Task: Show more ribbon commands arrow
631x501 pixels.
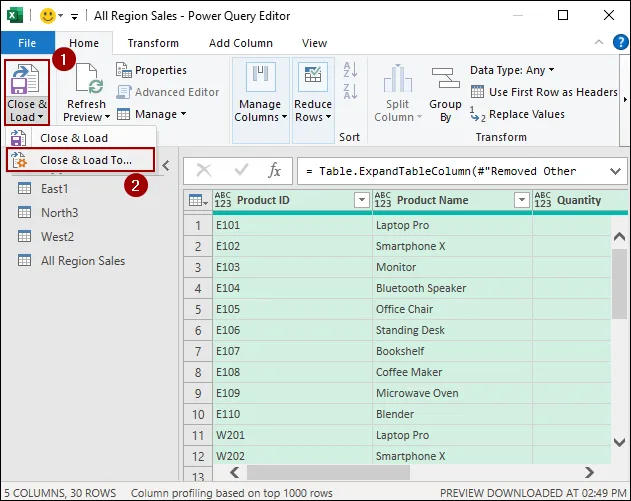Action: pos(625,99)
